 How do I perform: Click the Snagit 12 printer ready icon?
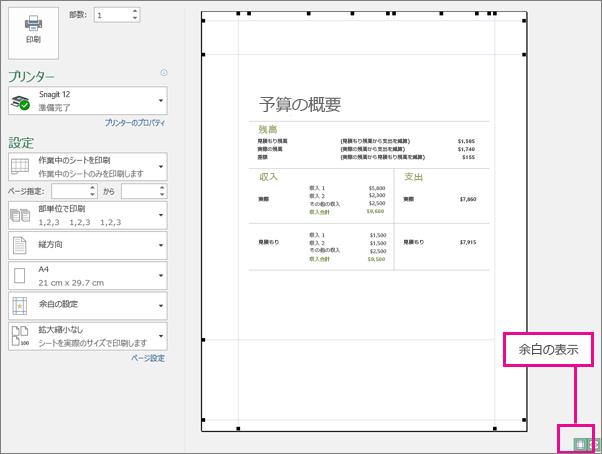tap(20, 102)
